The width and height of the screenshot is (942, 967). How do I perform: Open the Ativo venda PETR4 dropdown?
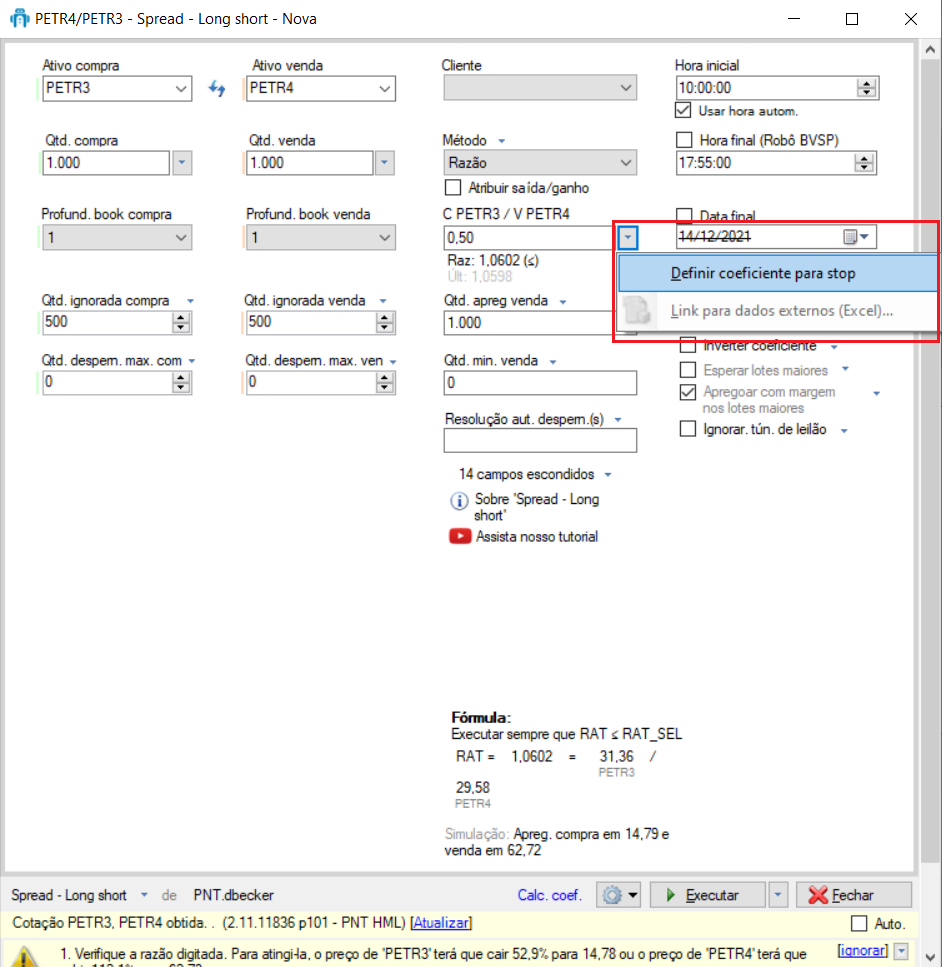384,88
